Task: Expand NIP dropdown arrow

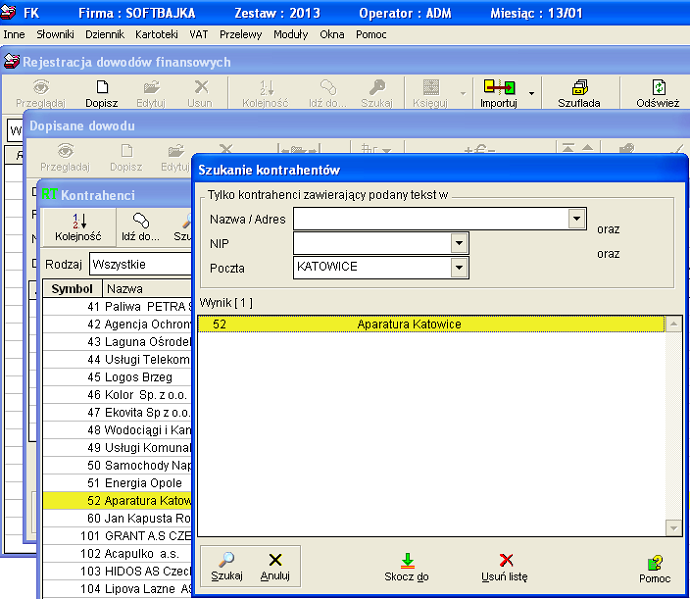Action: point(459,243)
